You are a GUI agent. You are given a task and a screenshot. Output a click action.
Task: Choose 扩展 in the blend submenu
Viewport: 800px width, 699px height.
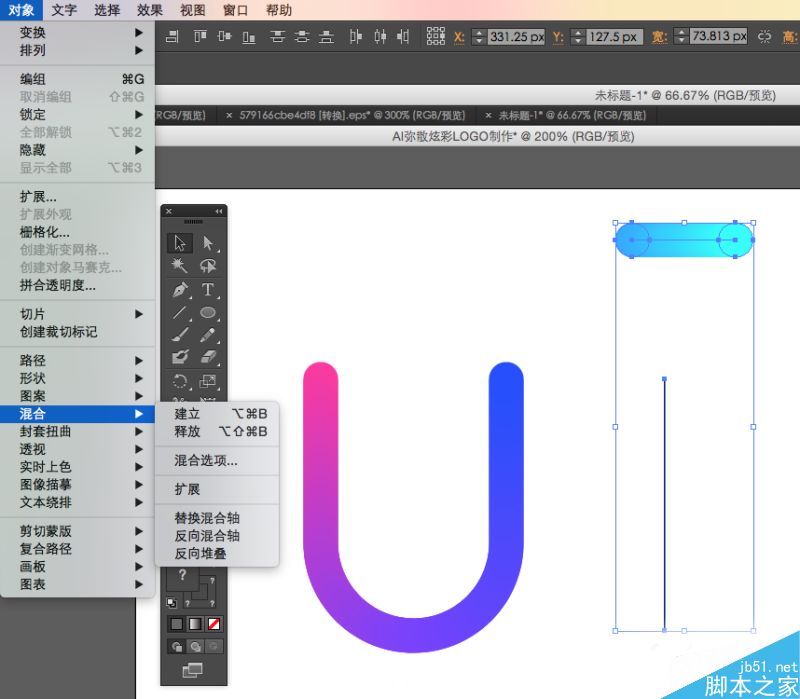[217, 489]
